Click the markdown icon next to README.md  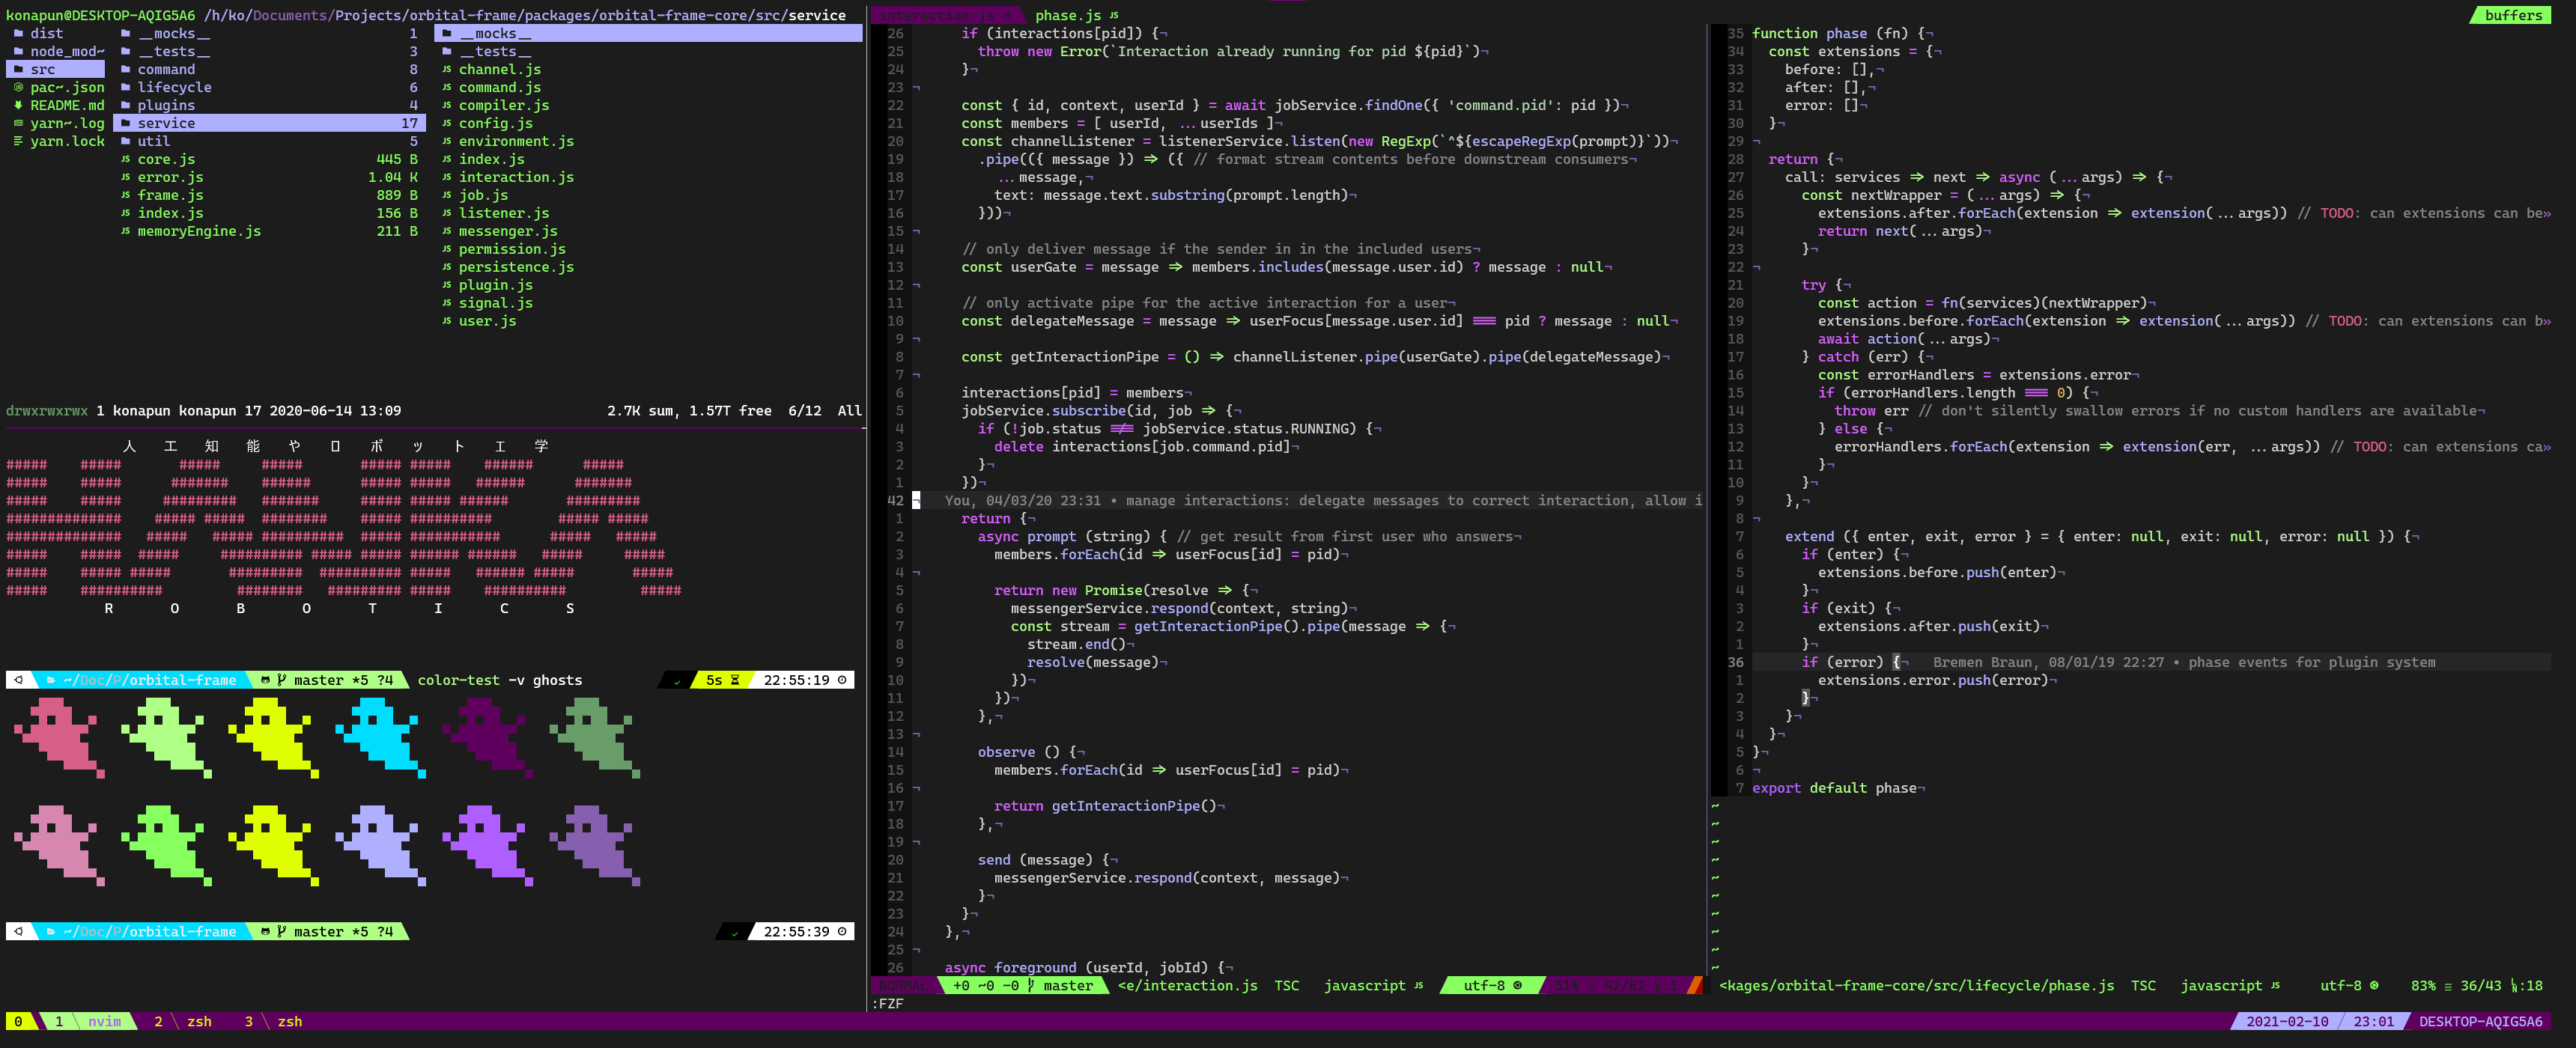[x=18, y=105]
